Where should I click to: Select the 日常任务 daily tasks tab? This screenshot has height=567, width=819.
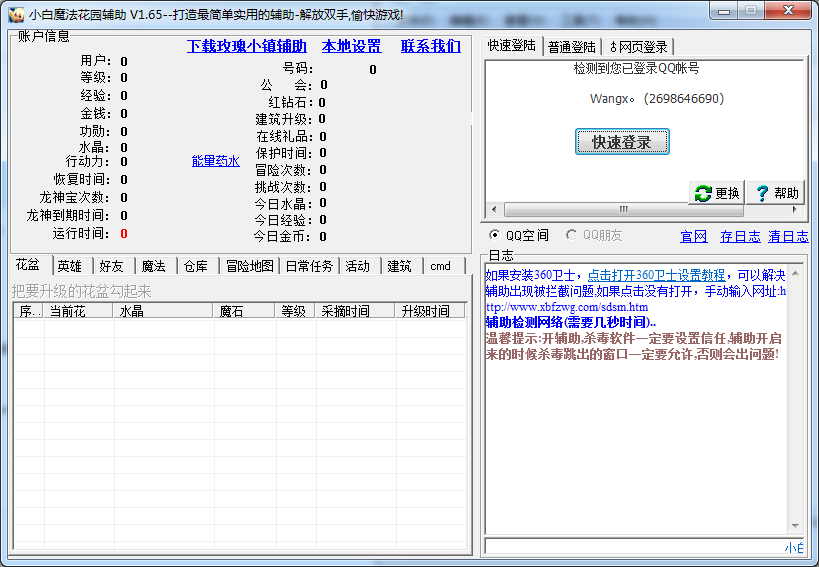click(309, 266)
